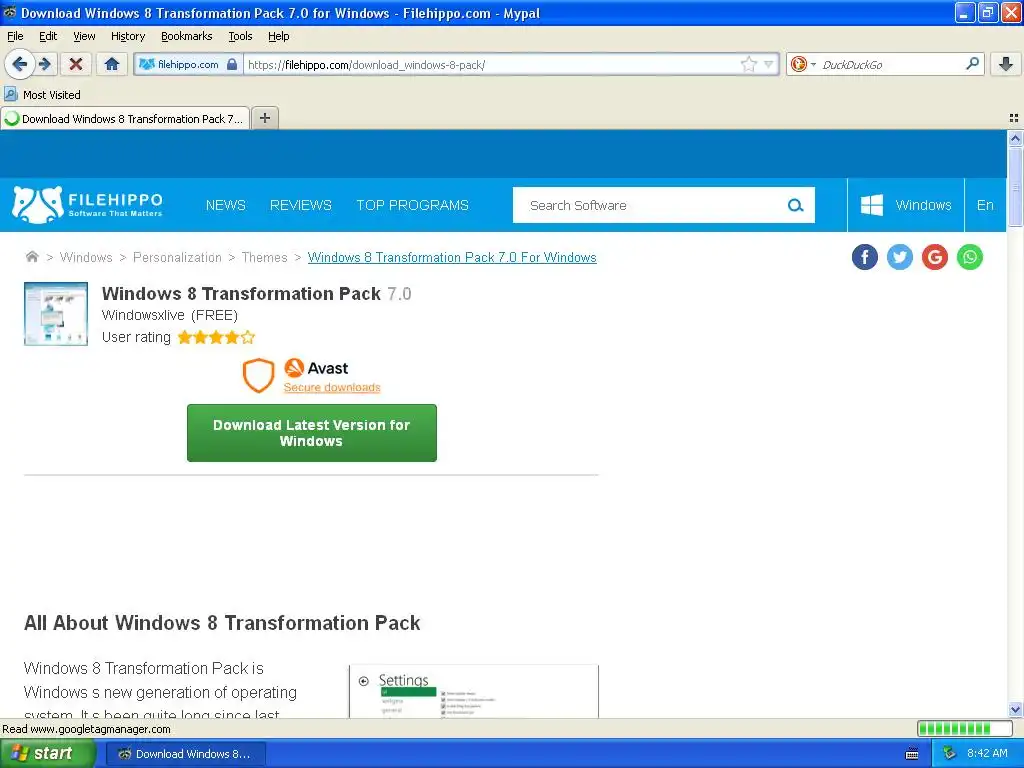
Task: Open the Most Visited bookmarks folder
Action: pos(42,95)
